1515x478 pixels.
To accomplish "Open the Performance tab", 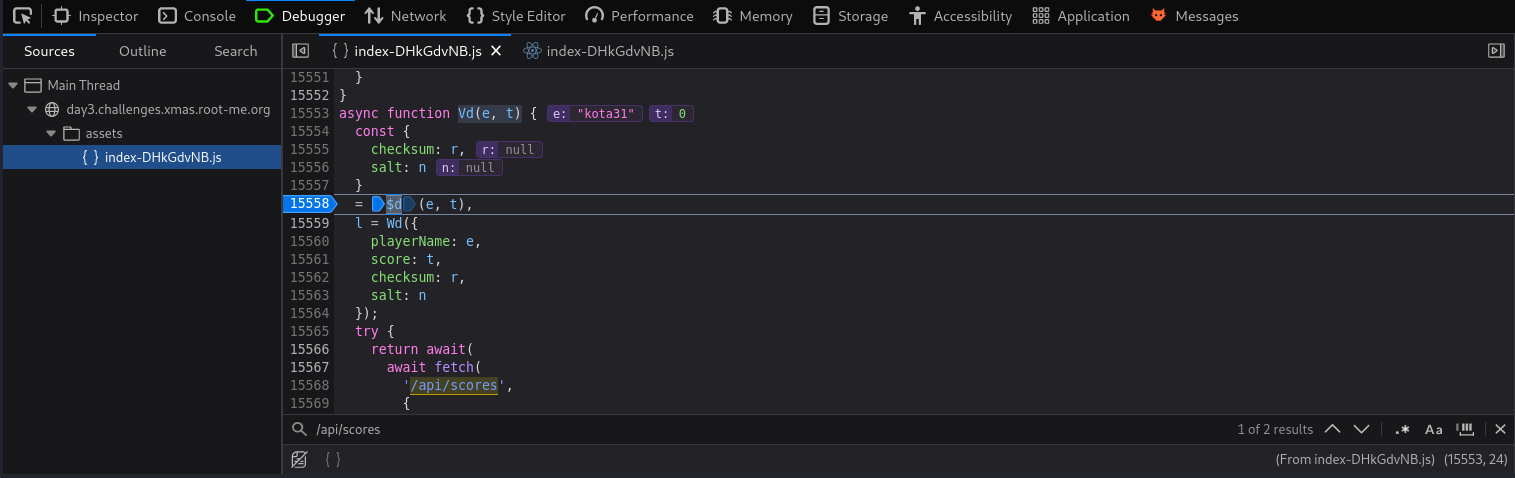I will click(640, 16).
